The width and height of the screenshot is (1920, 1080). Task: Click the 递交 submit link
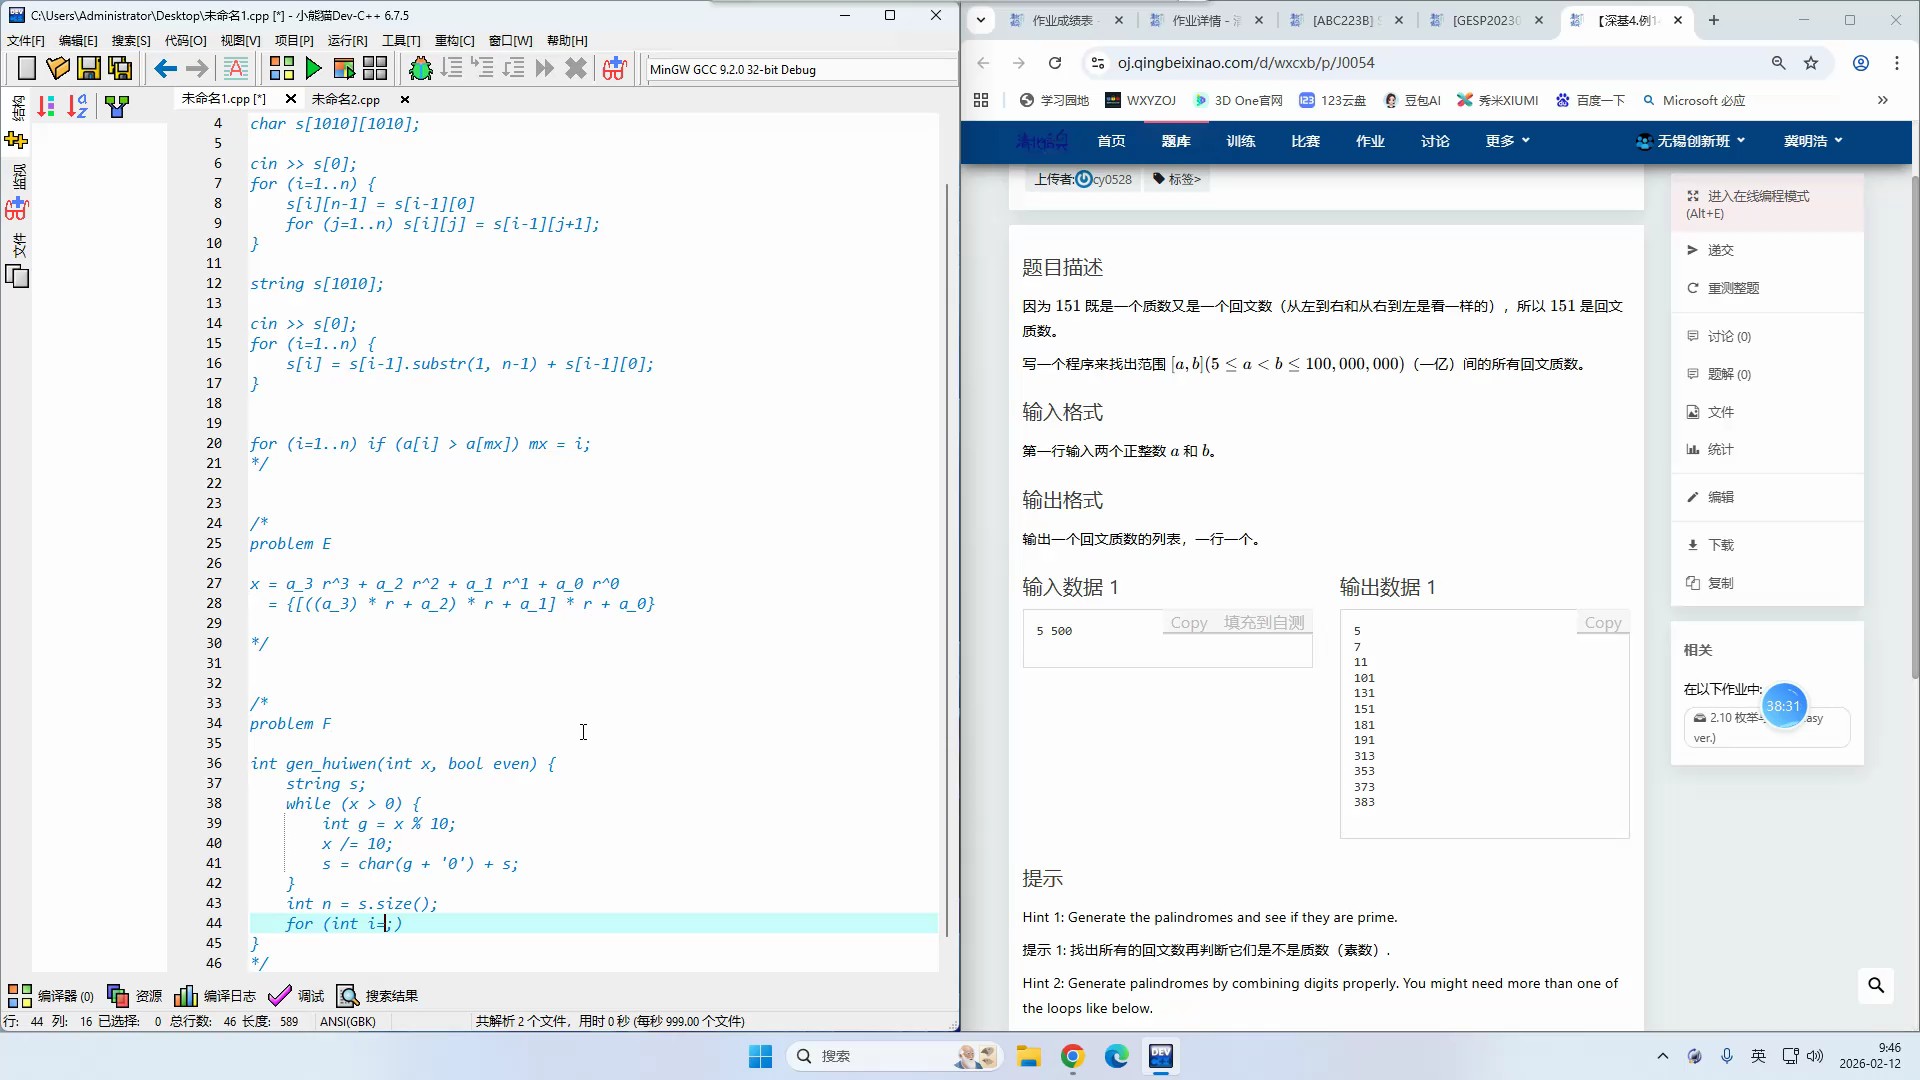point(1720,250)
